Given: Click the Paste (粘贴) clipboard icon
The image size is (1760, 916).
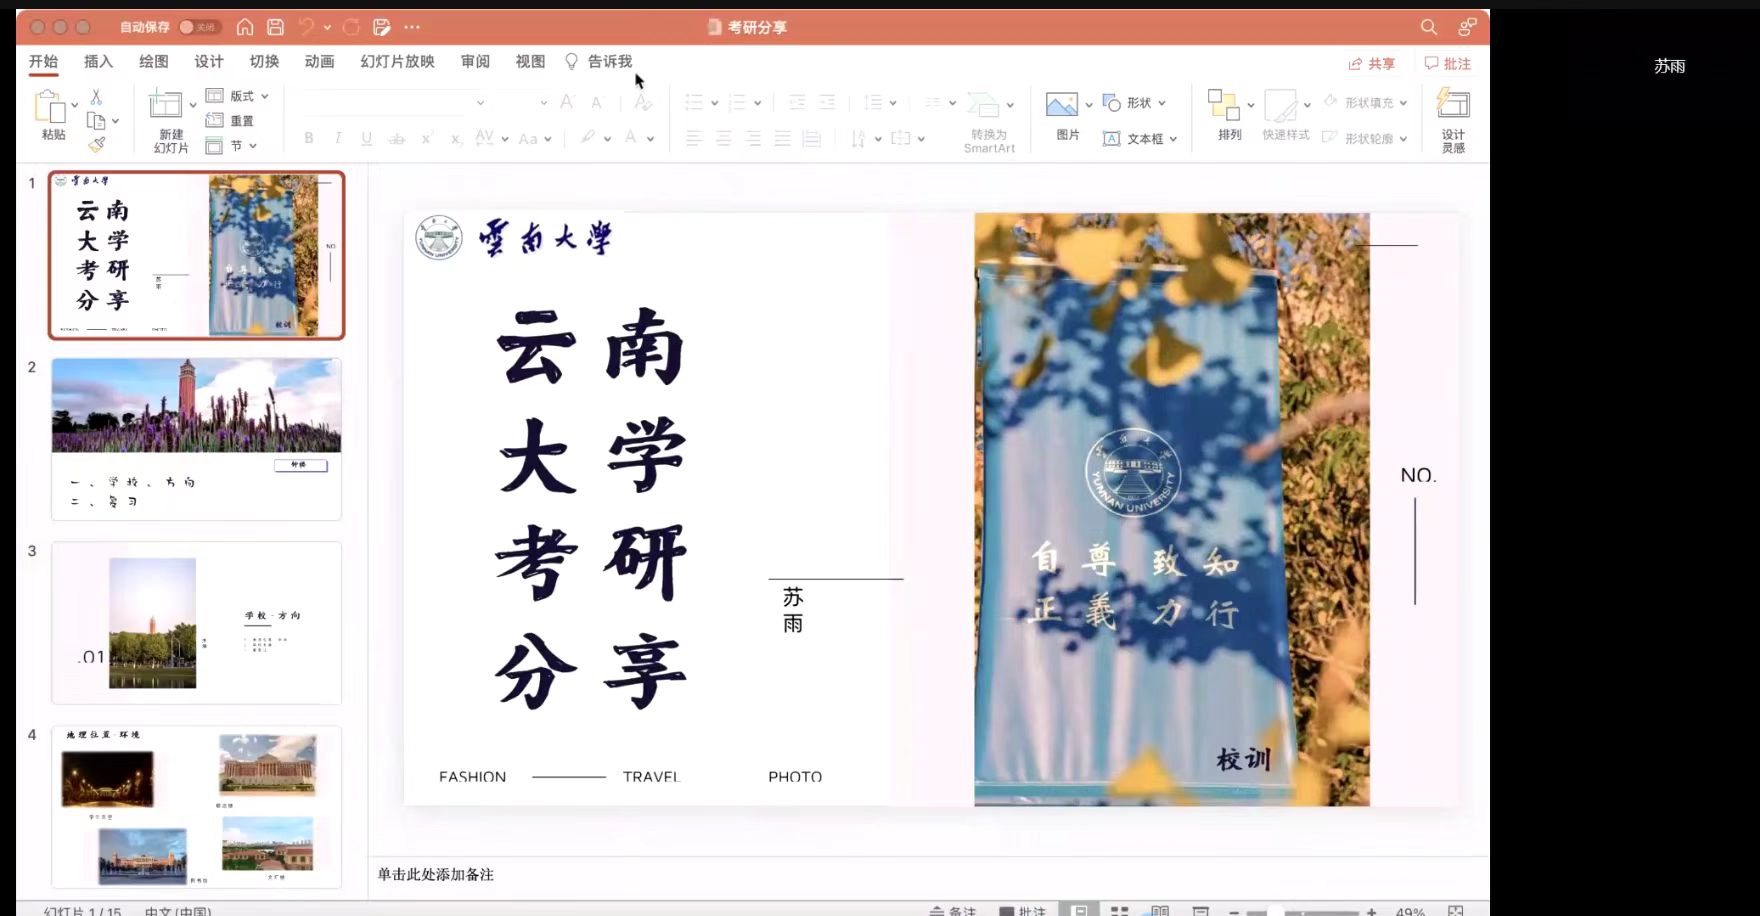Looking at the screenshot, I should [49, 107].
